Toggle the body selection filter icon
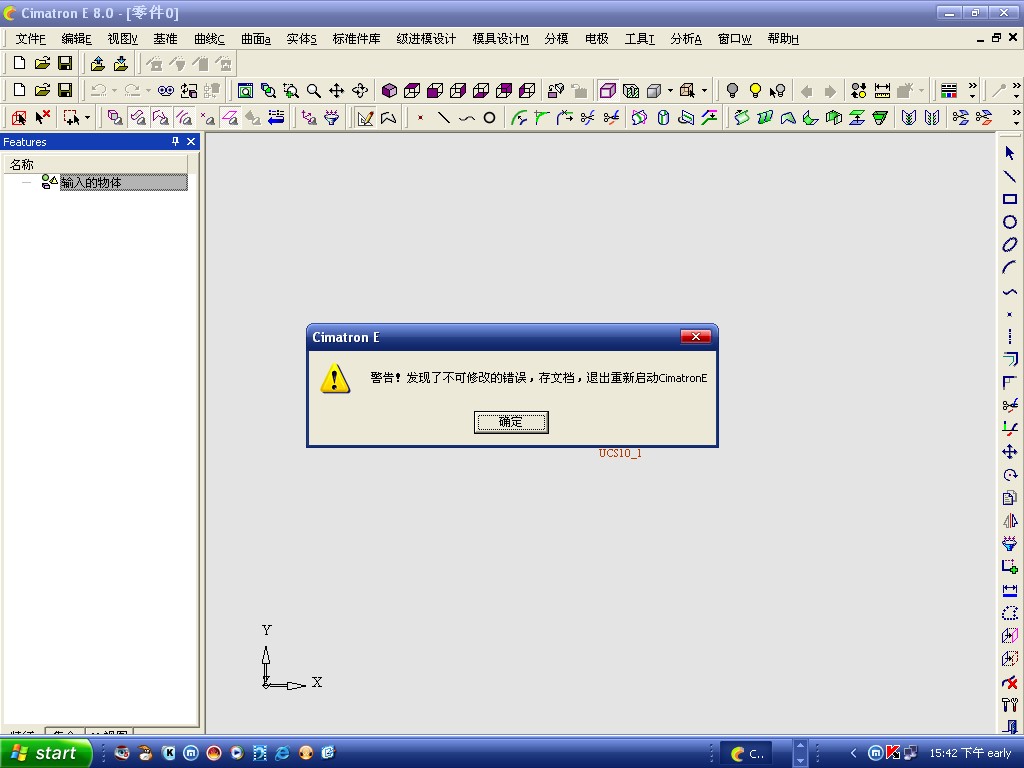 coord(115,118)
